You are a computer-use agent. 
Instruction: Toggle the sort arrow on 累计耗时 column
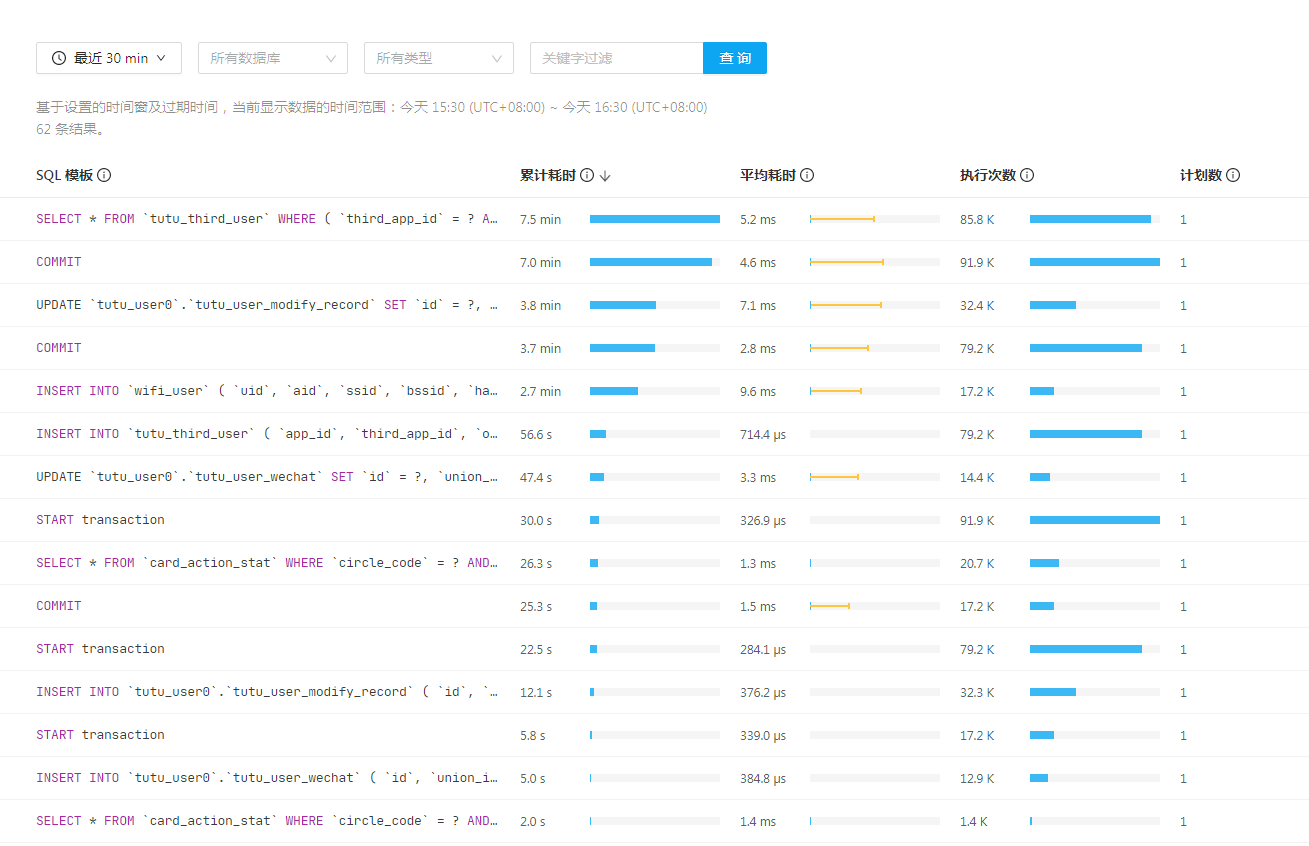(605, 176)
